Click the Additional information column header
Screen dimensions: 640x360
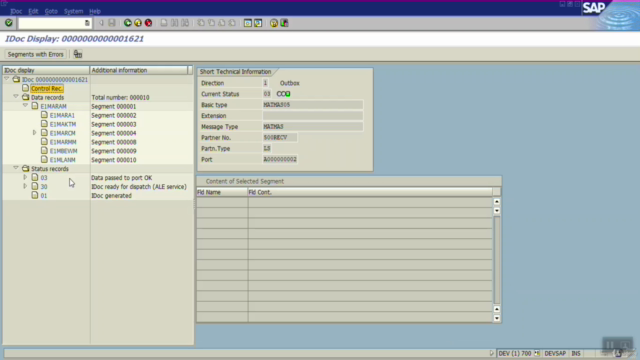coord(138,70)
